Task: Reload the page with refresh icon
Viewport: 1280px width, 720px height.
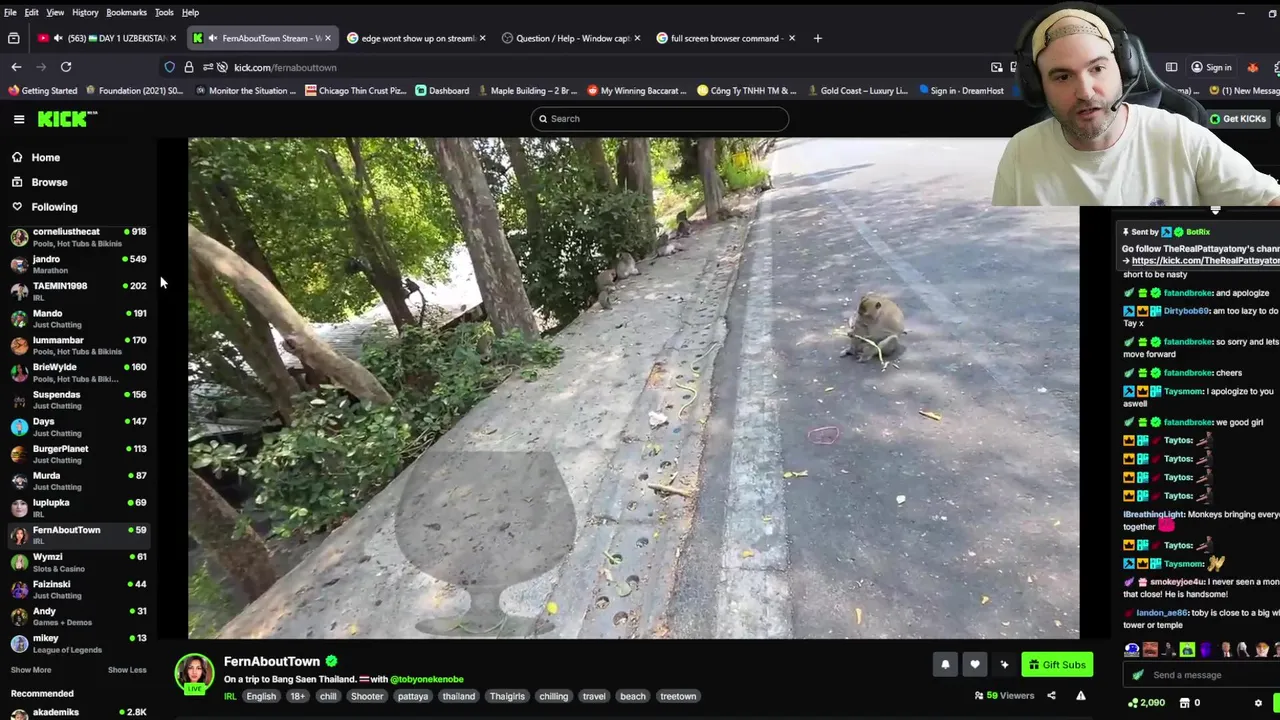Action: coord(66,67)
